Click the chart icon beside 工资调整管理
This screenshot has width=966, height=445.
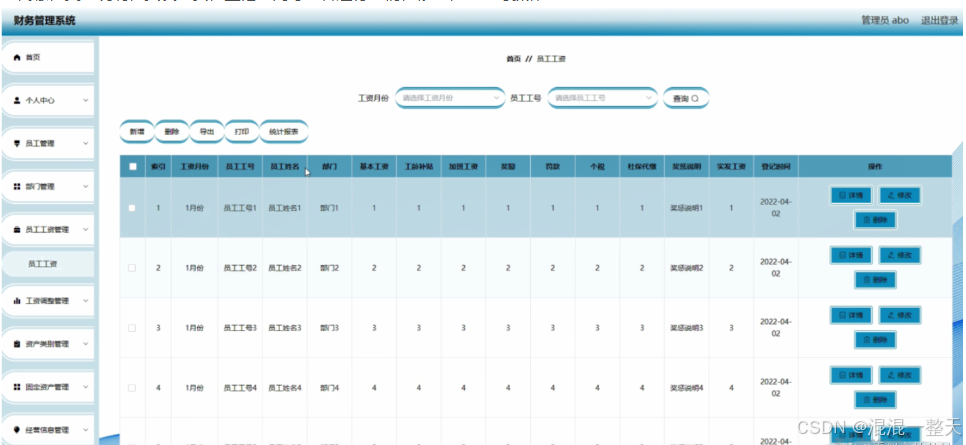tap(17, 301)
